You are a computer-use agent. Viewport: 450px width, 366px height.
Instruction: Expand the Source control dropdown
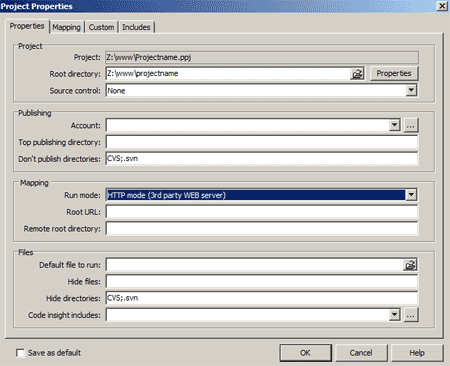click(411, 90)
